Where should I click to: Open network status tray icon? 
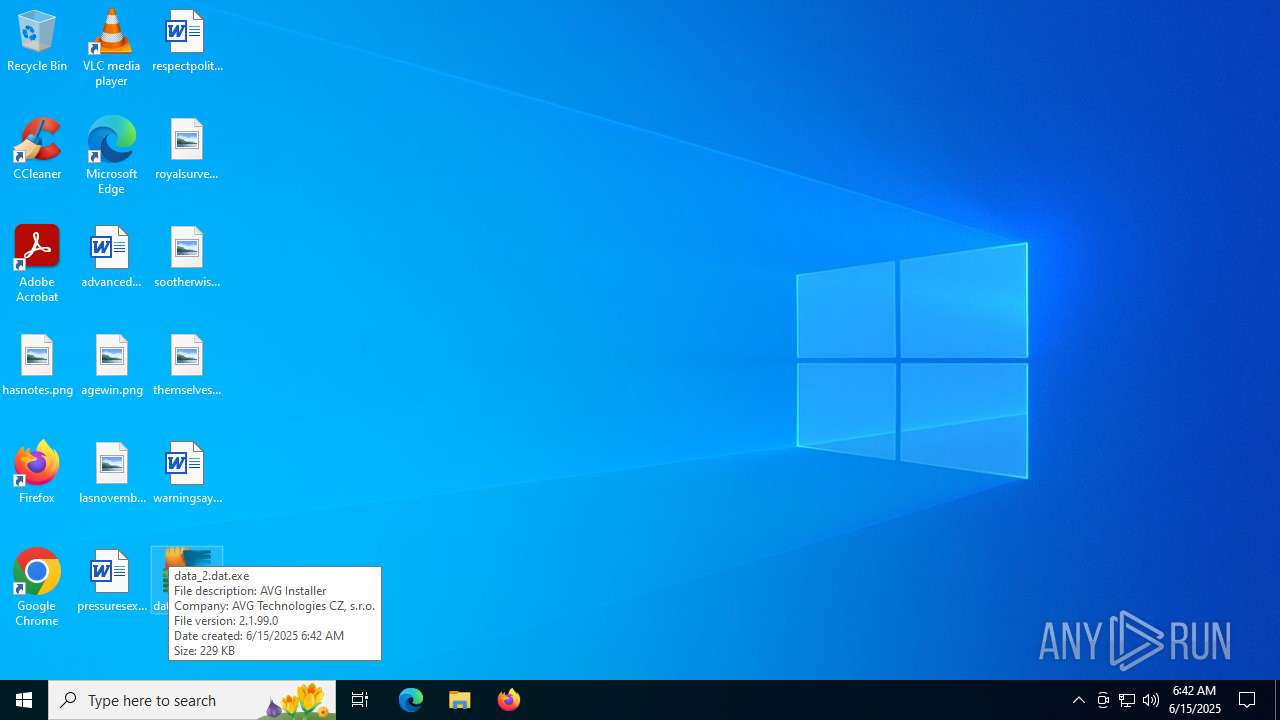[1127, 700]
